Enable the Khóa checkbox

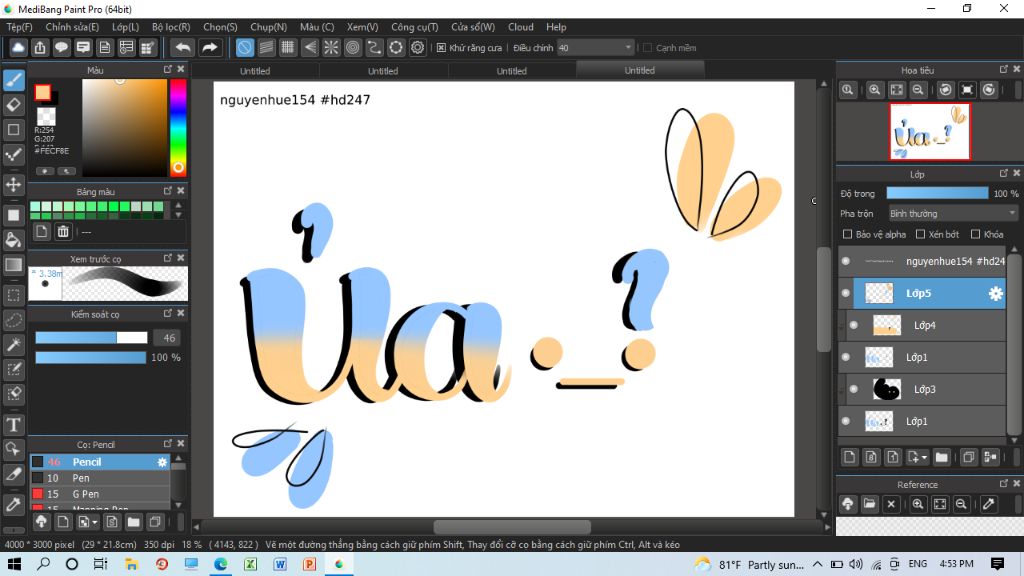pyautogui.click(x=976, y=234)
